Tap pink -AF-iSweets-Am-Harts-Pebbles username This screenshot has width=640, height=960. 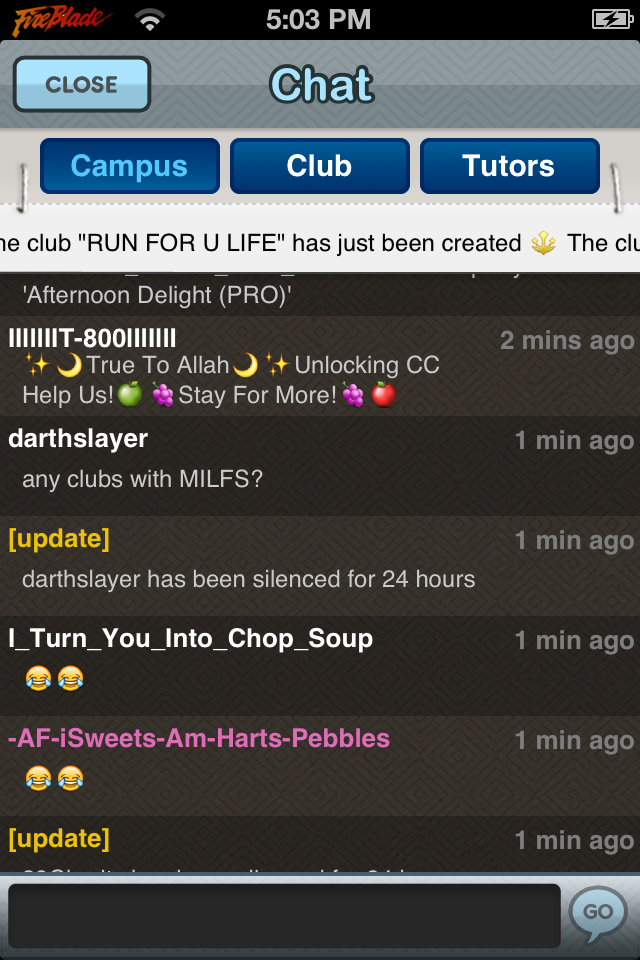tap(199, 738)
